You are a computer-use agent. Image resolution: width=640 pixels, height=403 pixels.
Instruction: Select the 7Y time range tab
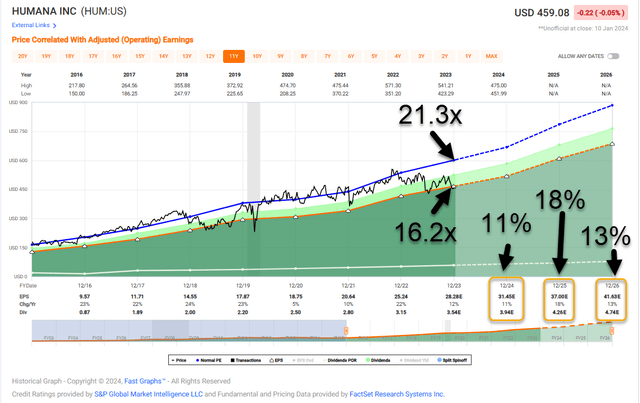[328, 56]
